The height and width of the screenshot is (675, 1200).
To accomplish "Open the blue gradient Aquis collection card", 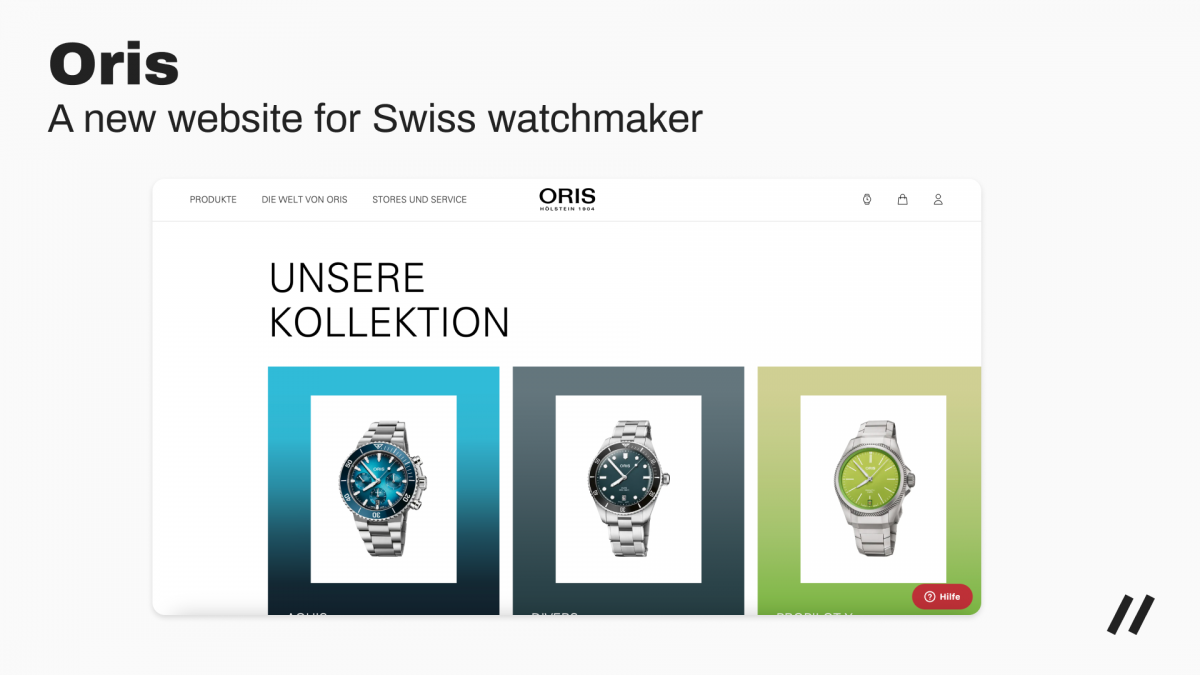I will tap(384, 490).
